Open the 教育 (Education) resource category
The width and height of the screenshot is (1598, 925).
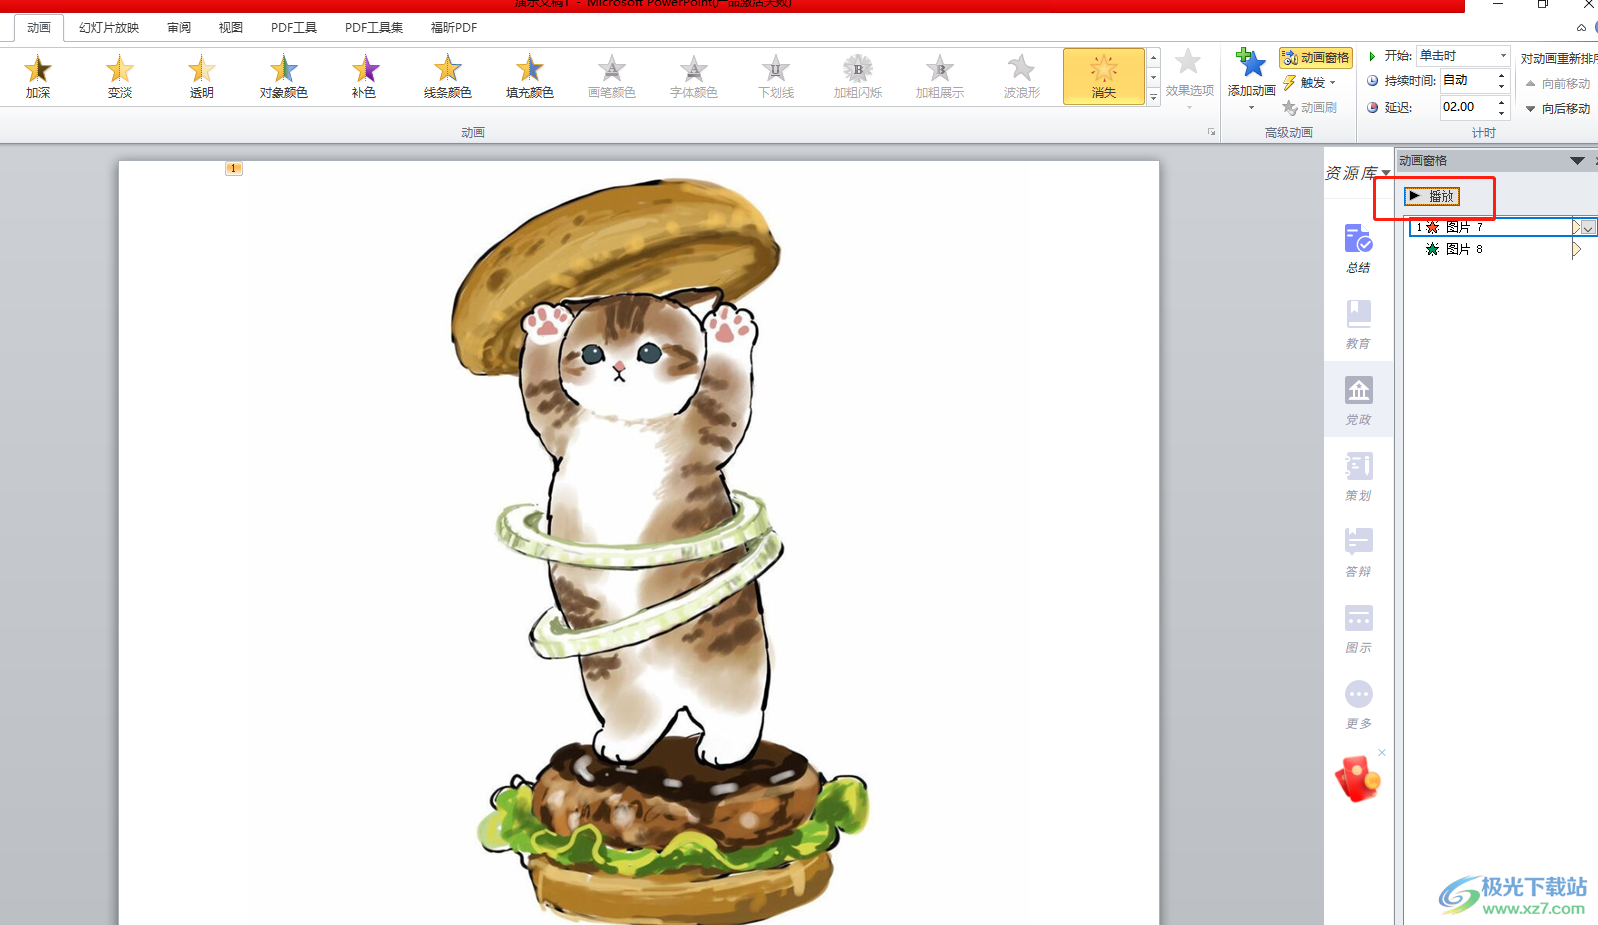click(x=1358, y=325)
